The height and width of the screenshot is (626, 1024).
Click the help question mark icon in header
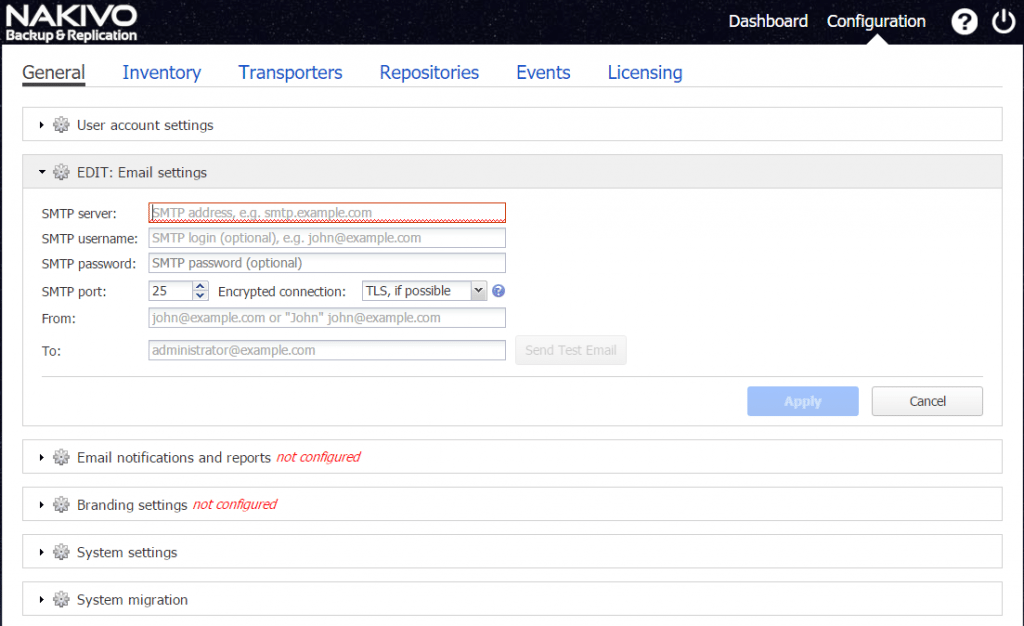pyautogui.click(x=964, y=20)
